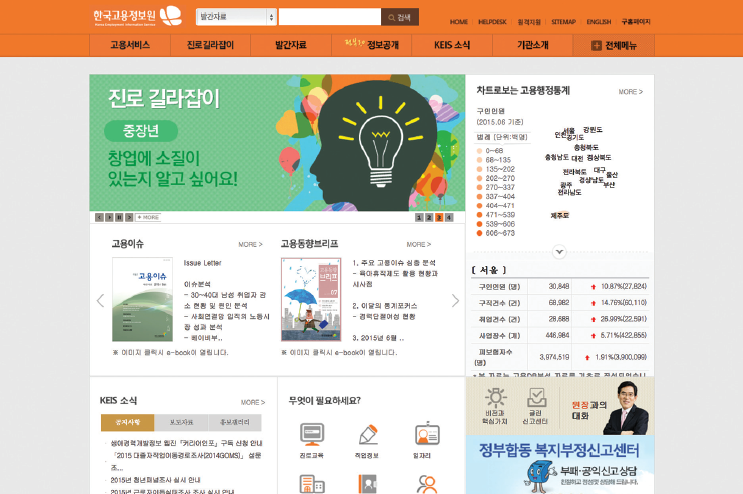Click MORE next to 고용이슈
This screenshot has height=494, width=743.
(x=250, y=244)
